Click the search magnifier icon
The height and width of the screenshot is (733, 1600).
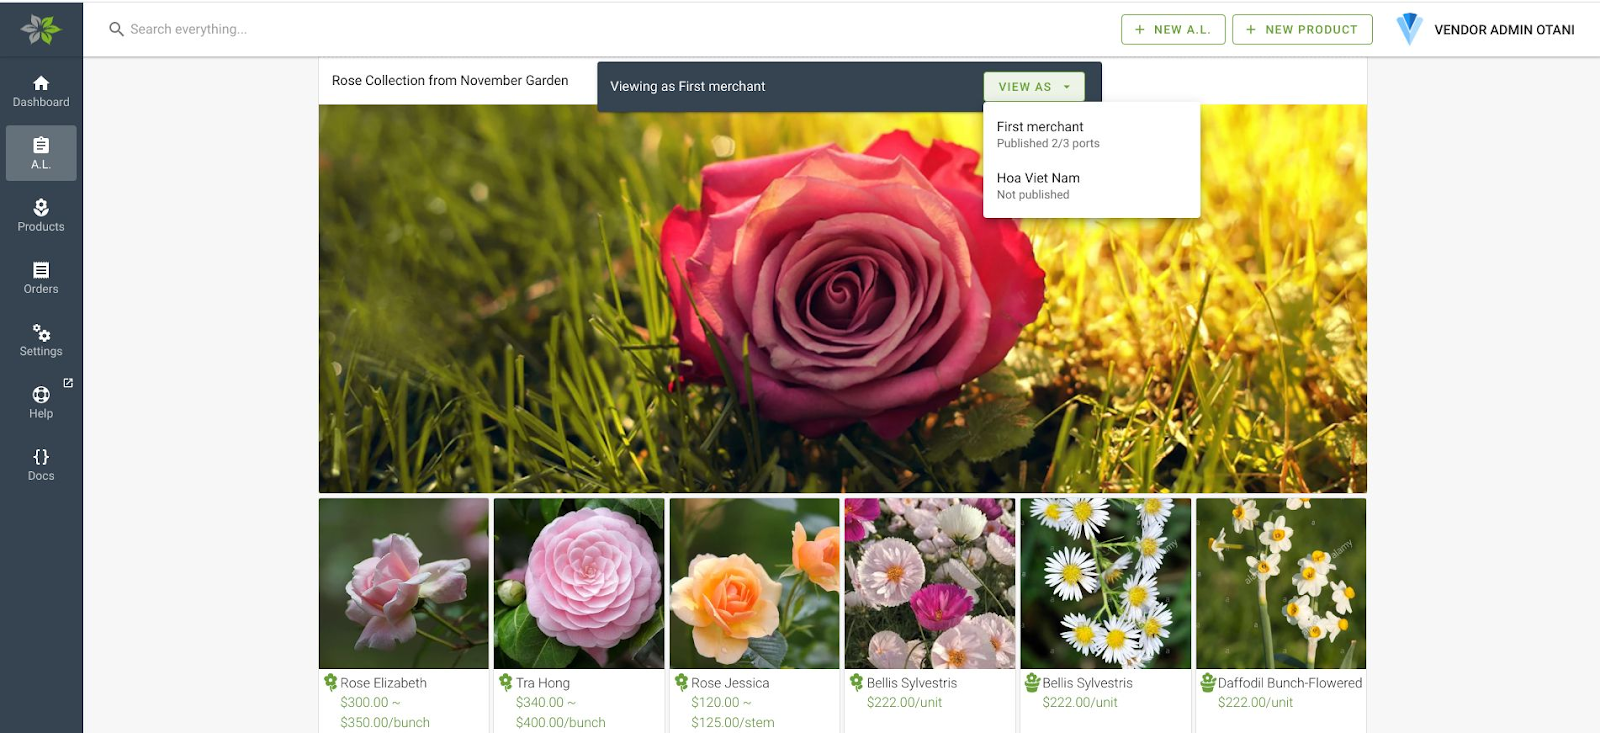pos(116,29)
